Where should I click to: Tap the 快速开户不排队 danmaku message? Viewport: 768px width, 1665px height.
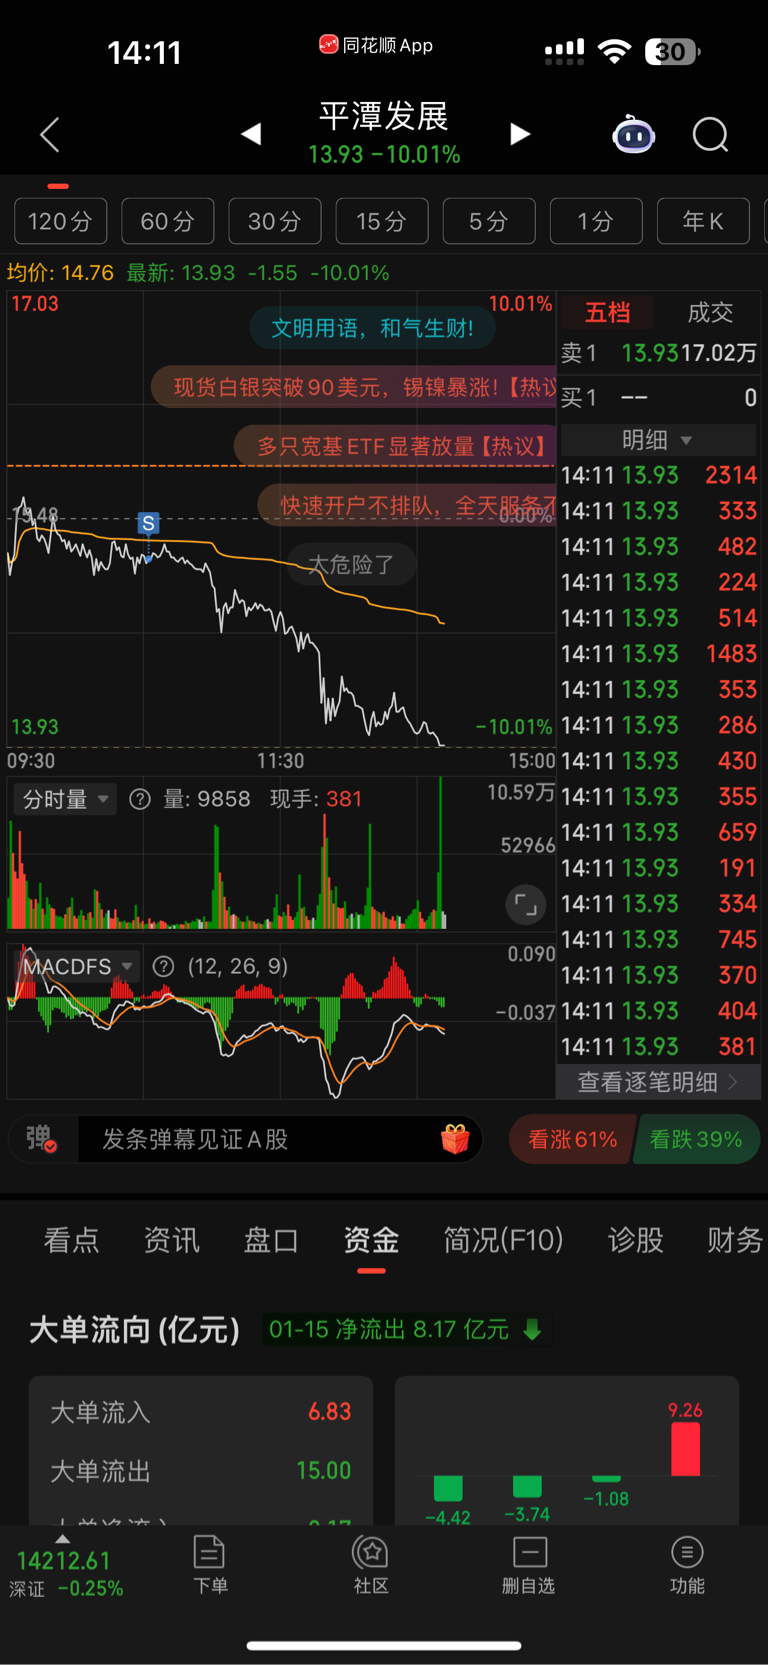(x=407, y=505)
